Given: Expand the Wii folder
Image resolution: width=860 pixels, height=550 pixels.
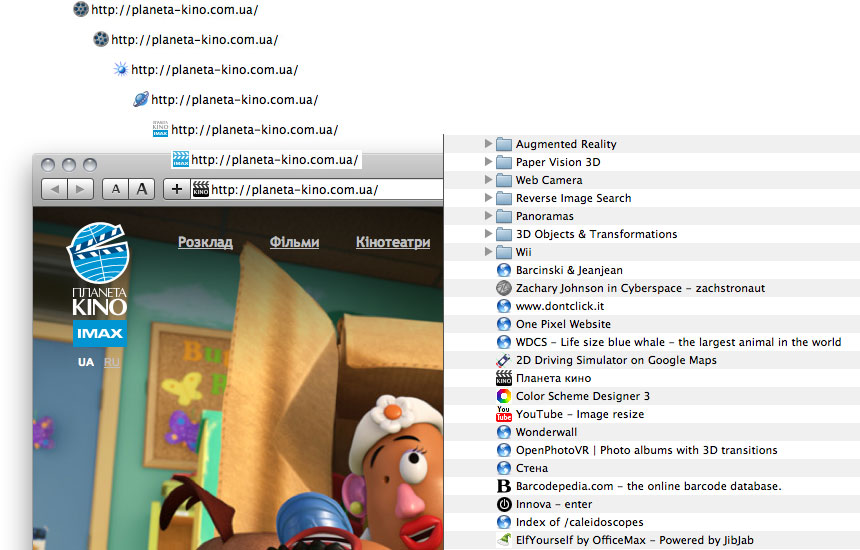Looking at the screenshot, I should [488, 252].
